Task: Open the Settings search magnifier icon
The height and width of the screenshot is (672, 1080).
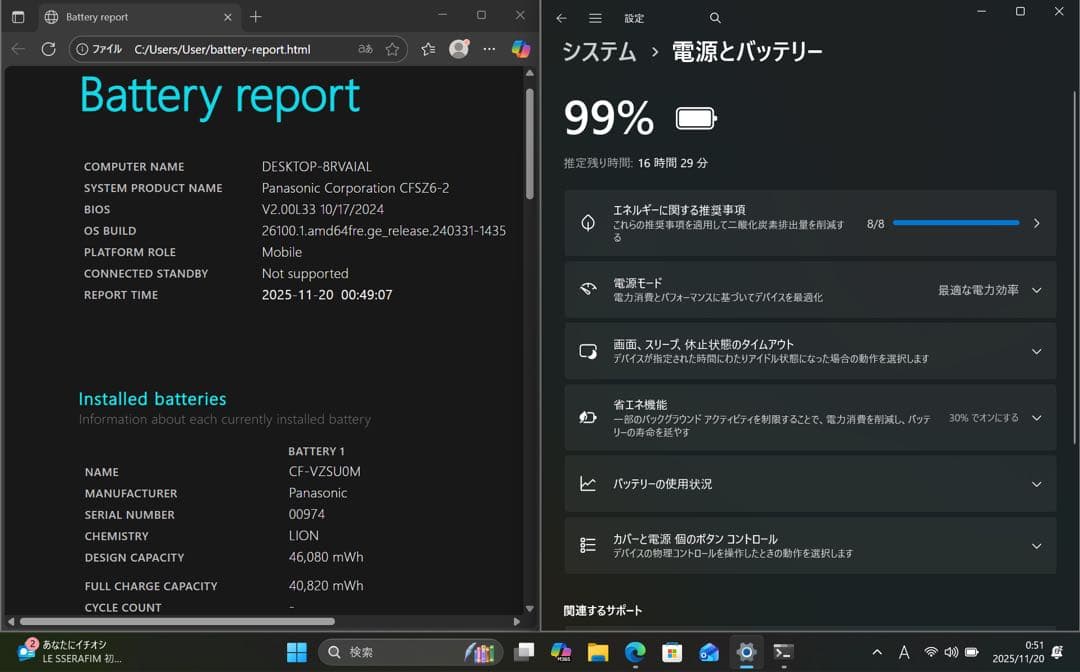Action: [x=714, y=18]
